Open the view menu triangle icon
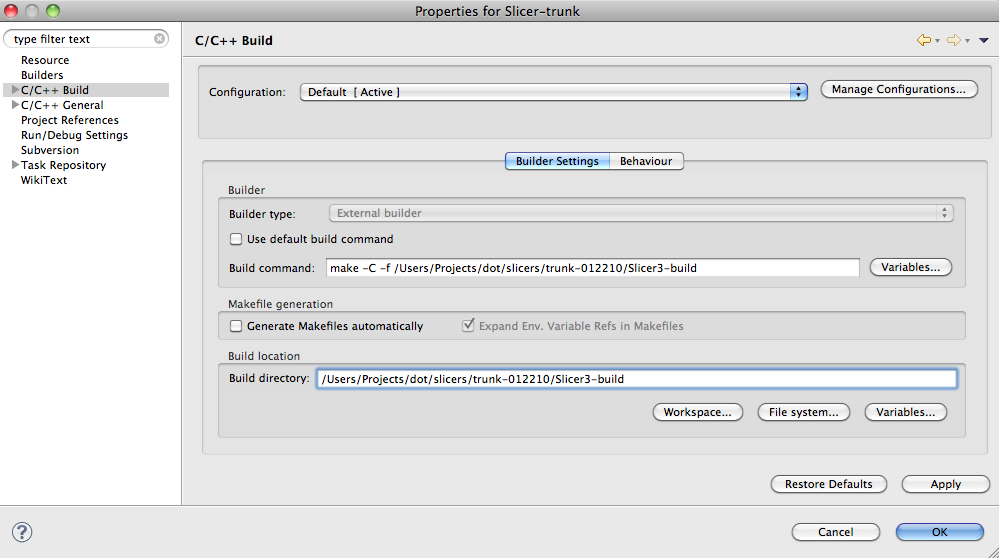This screenshot has height=558, width=999. 983,41
